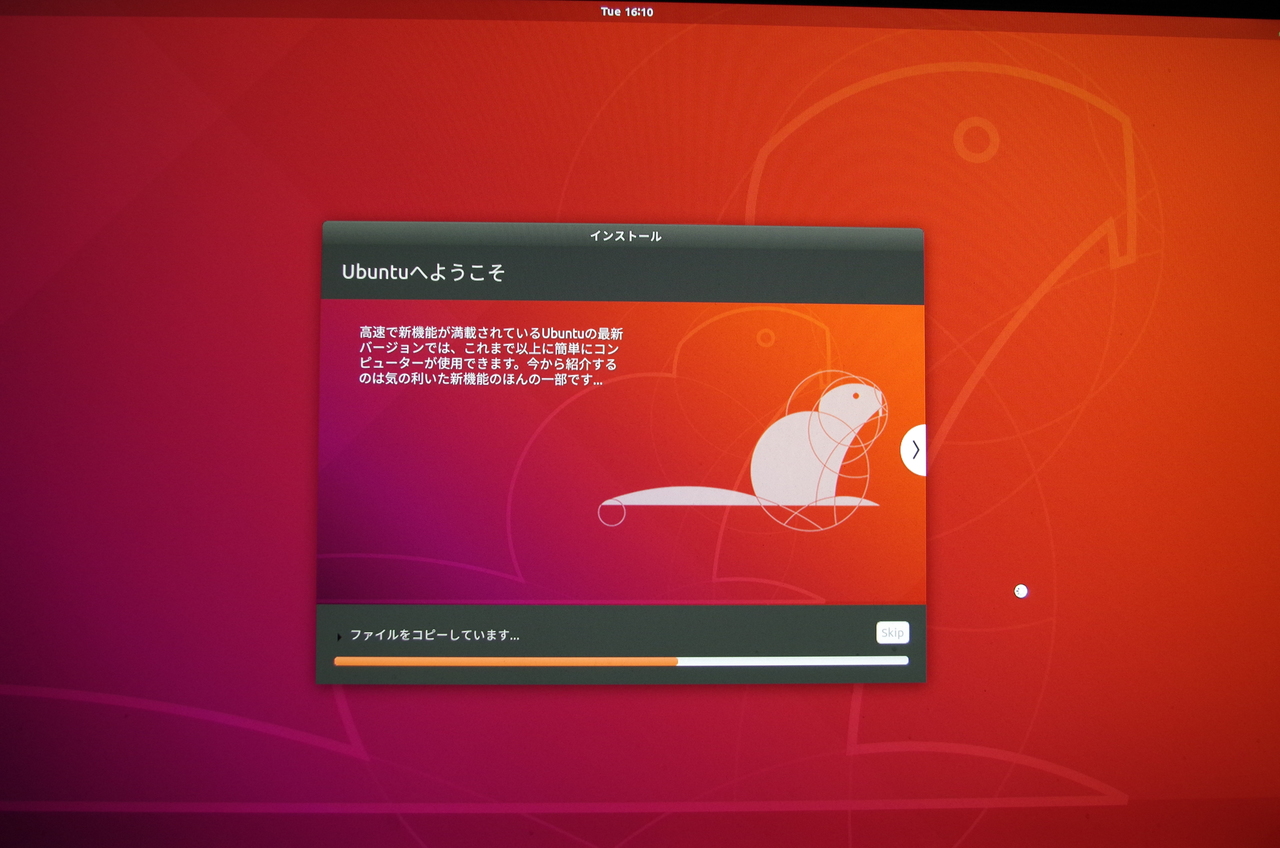Viewport: 1280px width, 848px height.
Task: Click the Ubuntuへようこそ heading
Action: click(423, 272)
